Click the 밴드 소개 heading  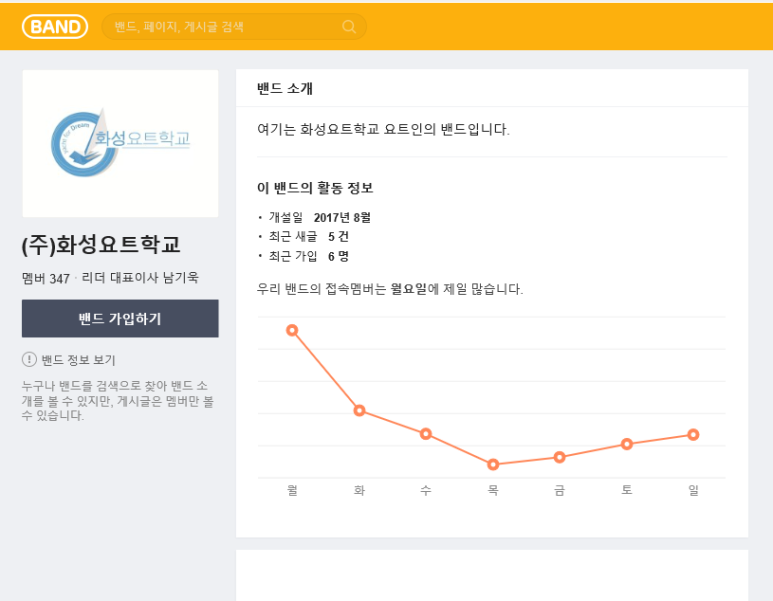pyautogui.click(x=285, y=88)
